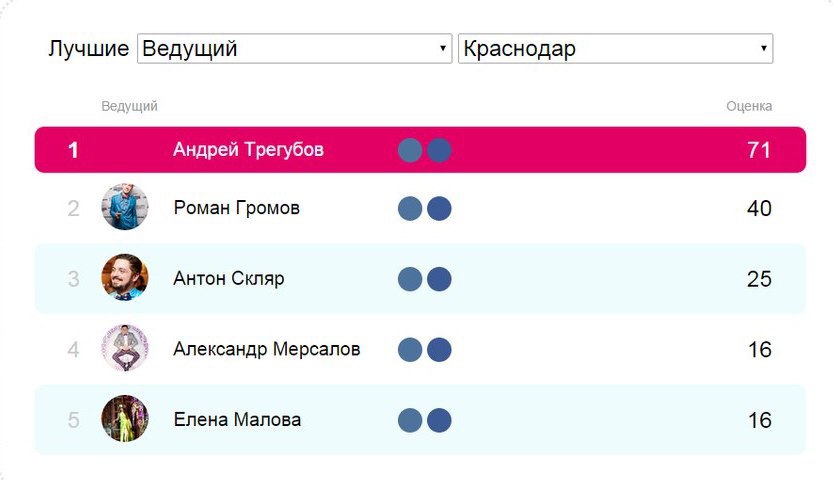Viewport: 833px width, 480px height.
Task: Open Роман Громов's profile photo
Action: [x=125, y=208]
